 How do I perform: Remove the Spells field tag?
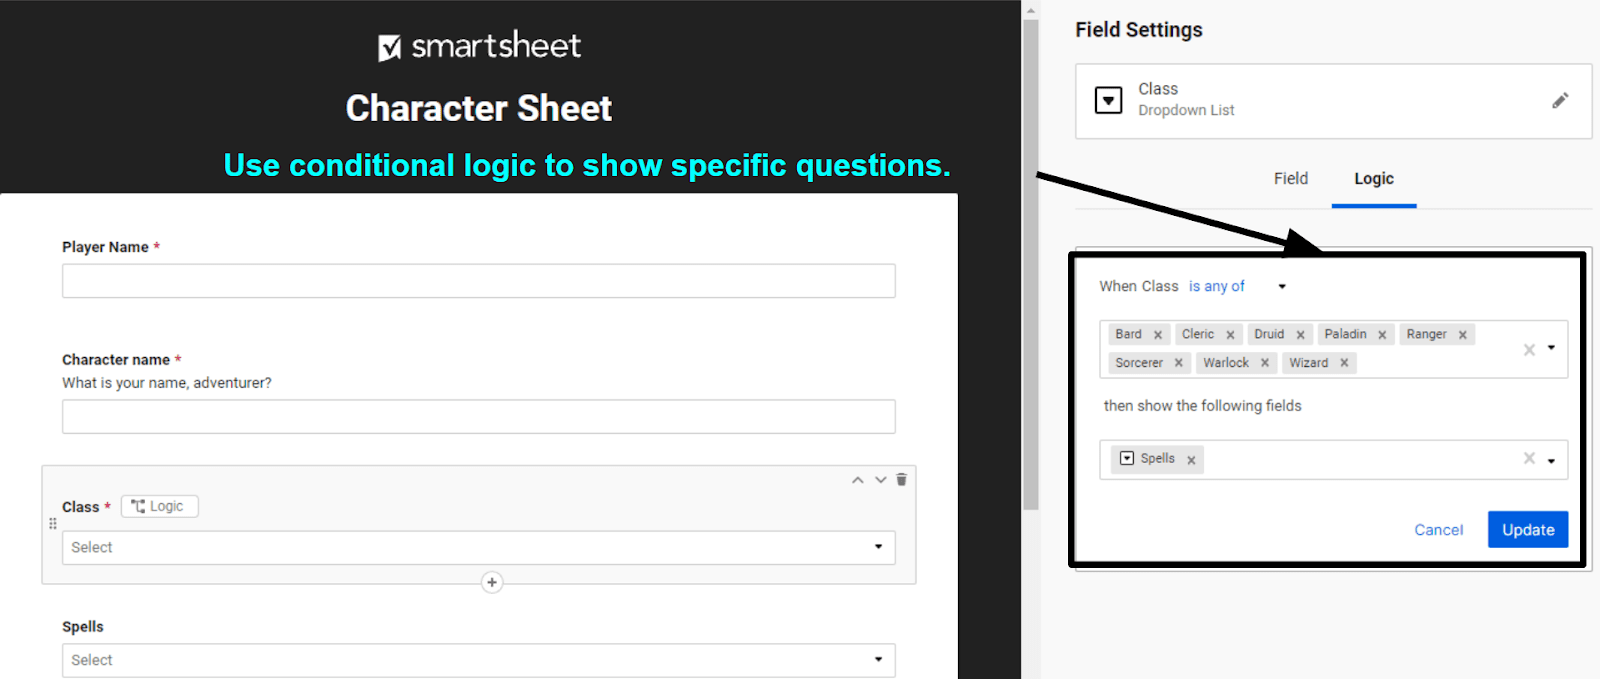coord(1191,460)
